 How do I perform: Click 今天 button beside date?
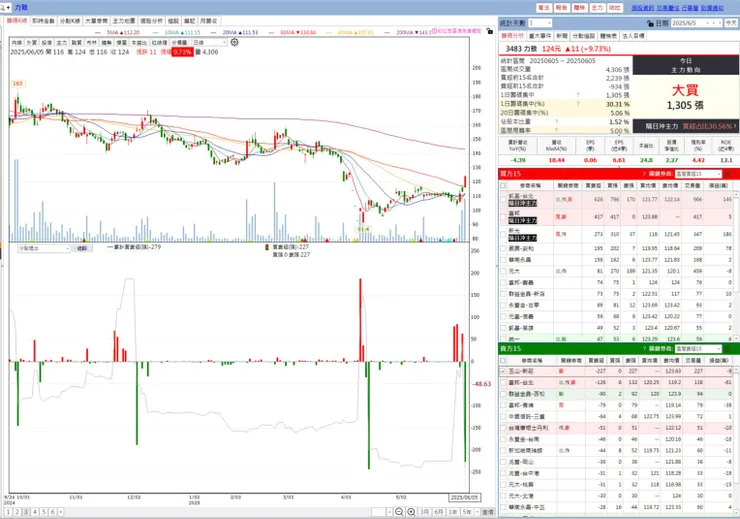tap(731, 23)
